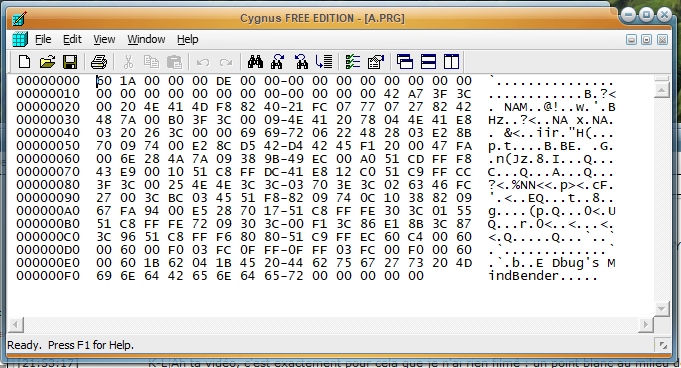Click ASCII text "Dbug's M" in row 000000E0
Viewport: 681px width, 368px height.
click(584, 263)
